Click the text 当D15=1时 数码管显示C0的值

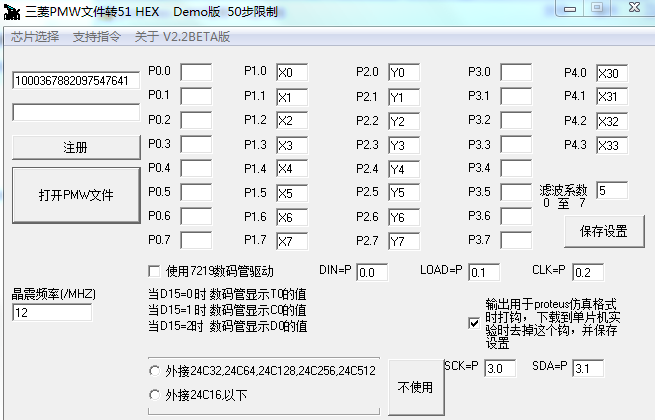pyautogui.click(x=227, y=310)
